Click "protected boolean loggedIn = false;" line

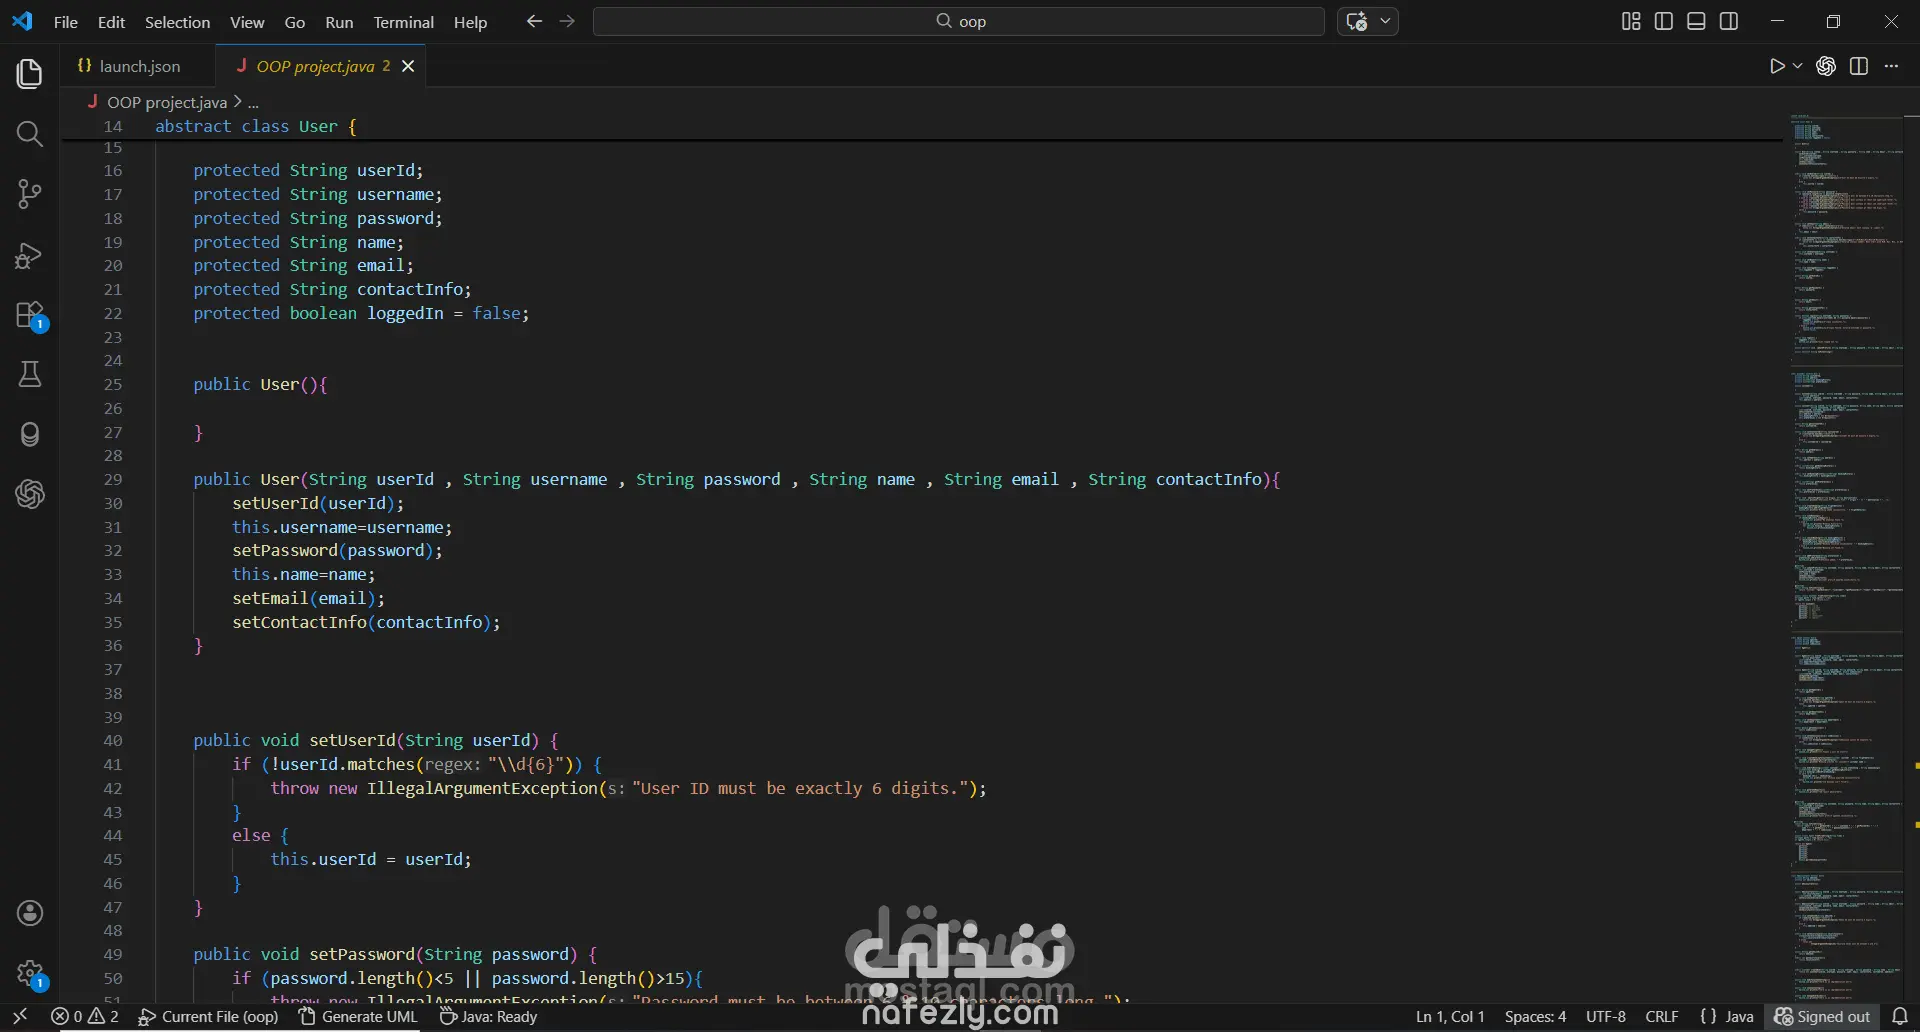pos(361,314)
